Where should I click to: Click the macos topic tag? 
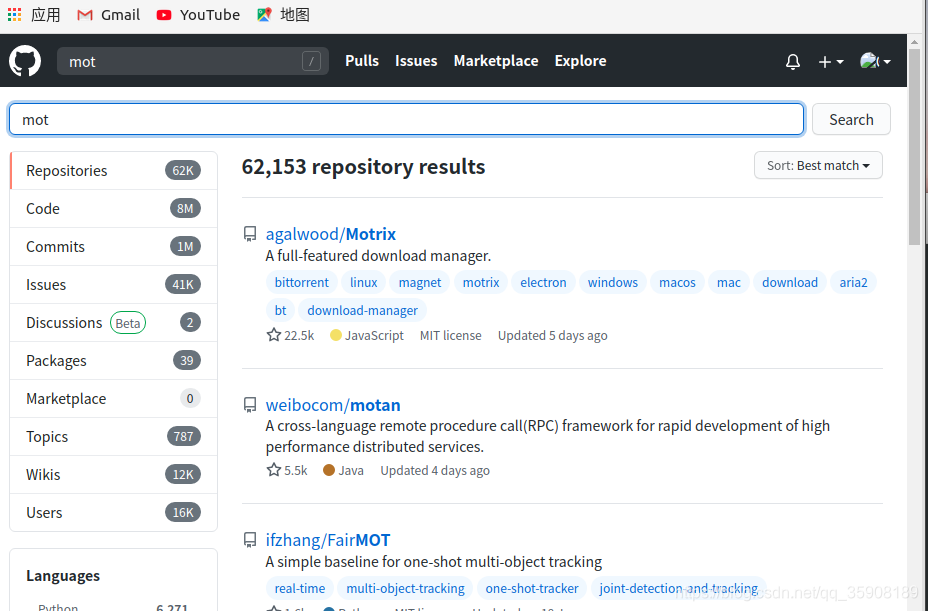[x=677, y=282]
